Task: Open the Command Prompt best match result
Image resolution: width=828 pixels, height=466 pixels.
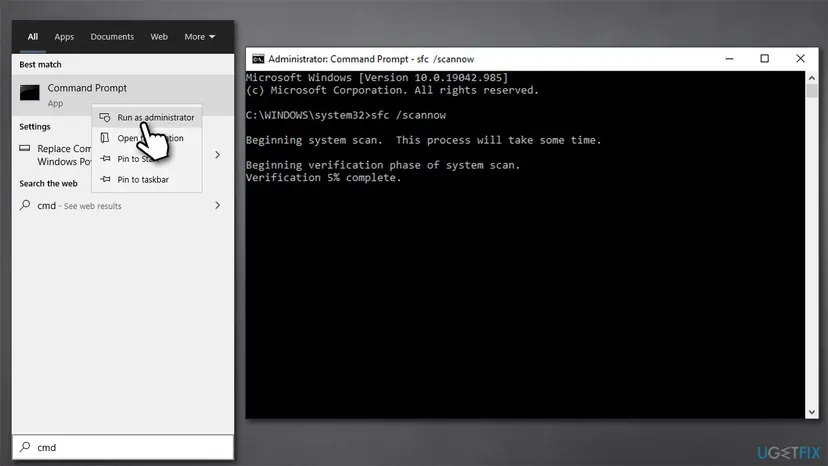Action: click(x=123, y=95)
